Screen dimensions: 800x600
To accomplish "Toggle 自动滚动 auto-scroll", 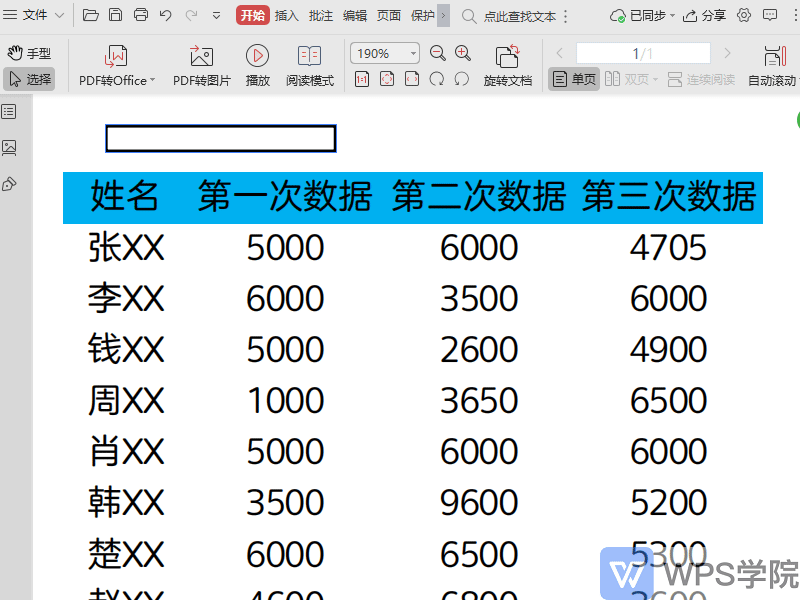I will 770,68.
